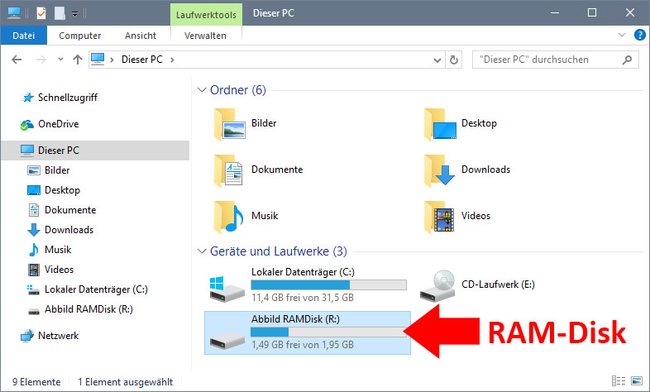Open the CD-Laufwerk (E:) drive

pyautogui.click(x=477, y=285)
